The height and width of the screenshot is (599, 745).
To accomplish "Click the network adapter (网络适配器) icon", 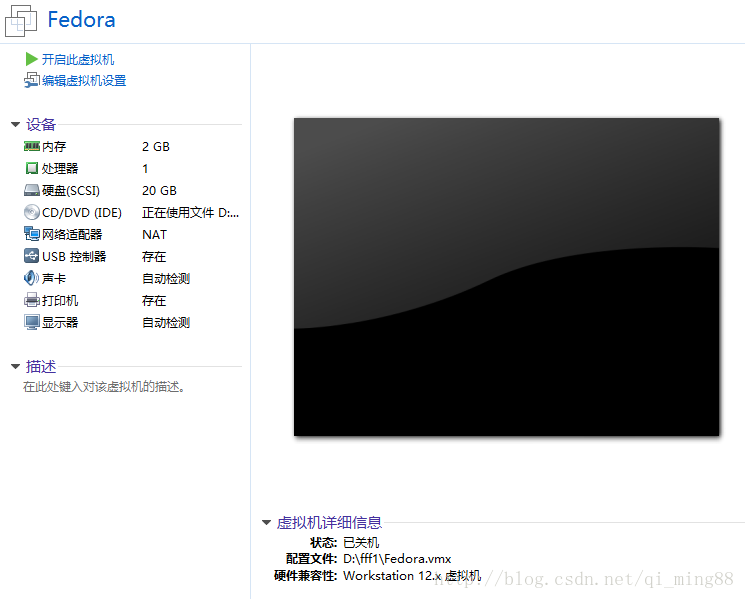I will 31,234.
